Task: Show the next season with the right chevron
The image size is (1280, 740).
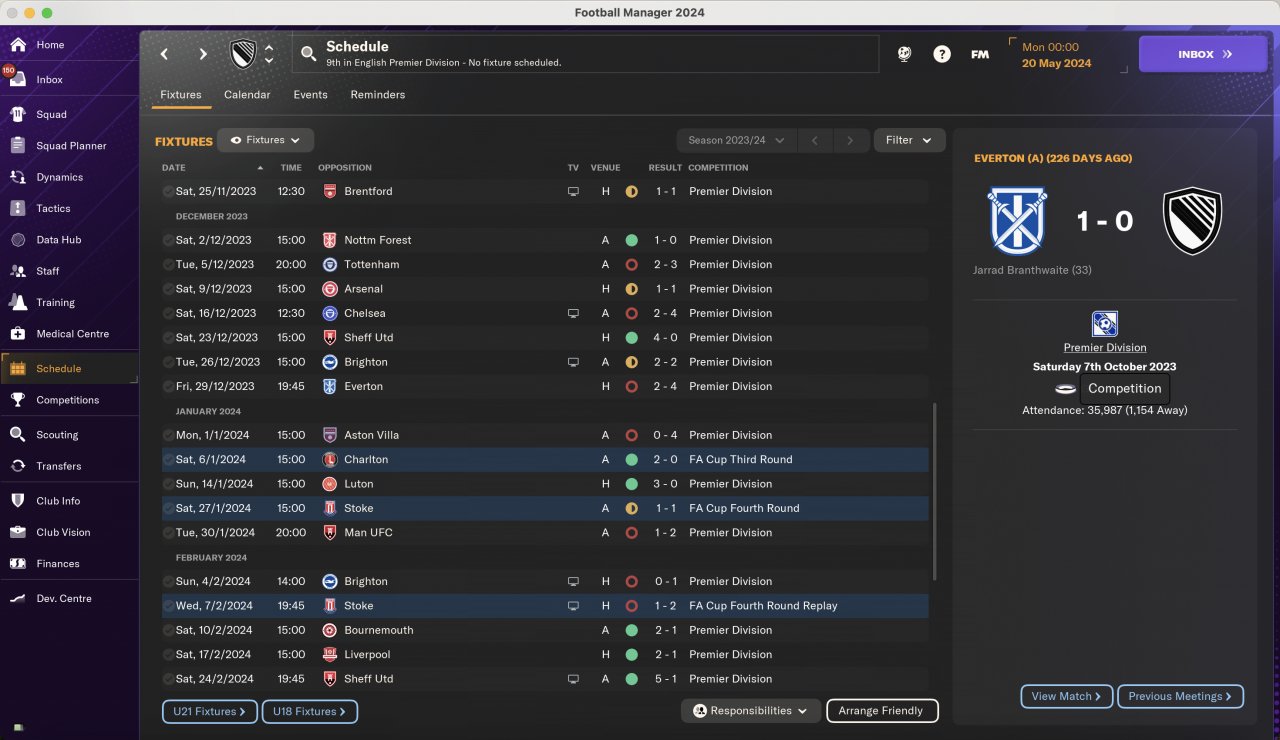Action: point(850,140)
